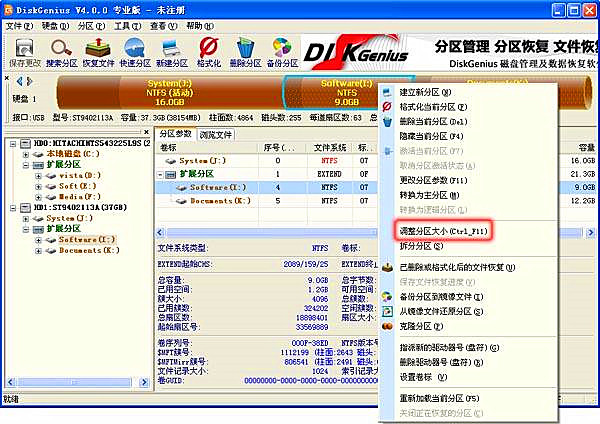This screenshot has height=424, width=600.
Task: Choose 克隆分区 from context menu
Action: tap(467, 326)
